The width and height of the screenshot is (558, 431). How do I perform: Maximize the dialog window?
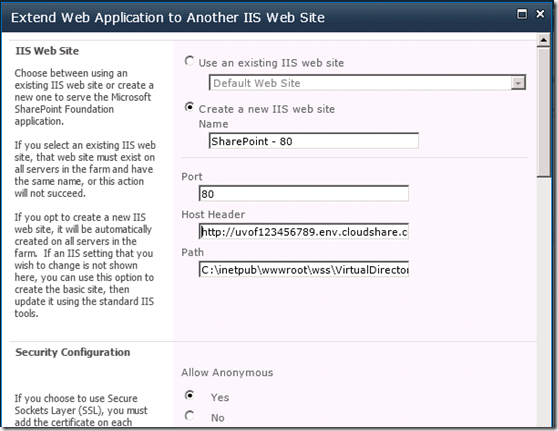pos(521,14)
